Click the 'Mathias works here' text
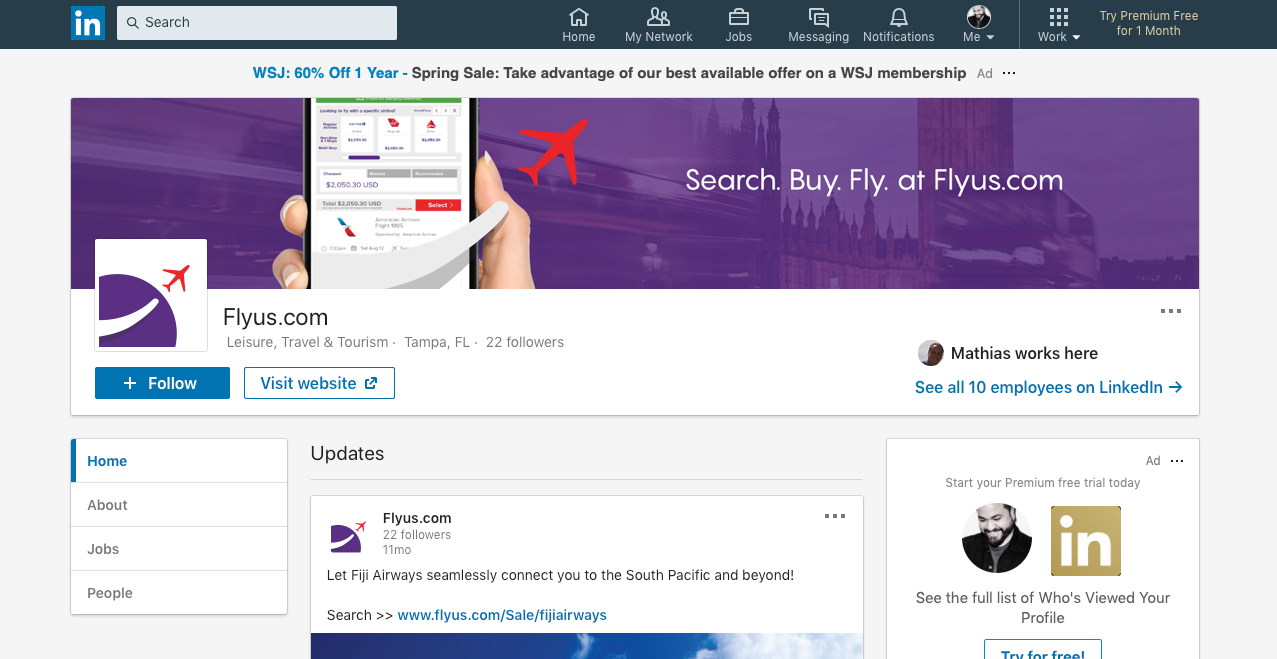Viewport: 1277px width, 659px height. (x=1024, y=353)
